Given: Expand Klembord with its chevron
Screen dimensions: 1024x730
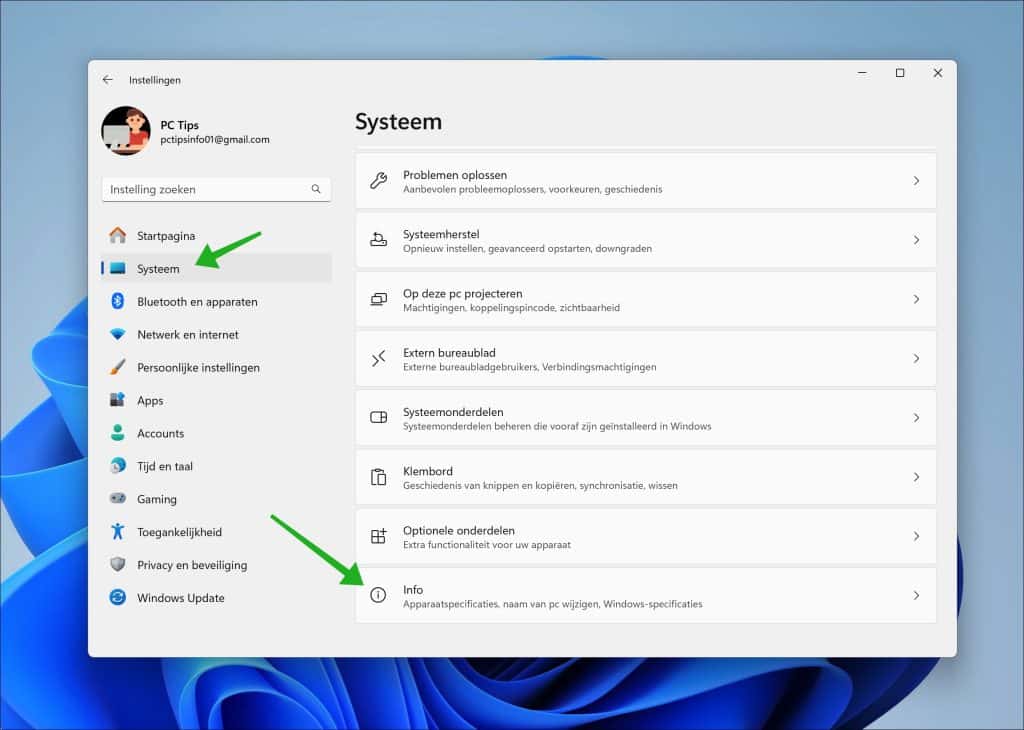Looking at the screenshot, I should (916, 477).
